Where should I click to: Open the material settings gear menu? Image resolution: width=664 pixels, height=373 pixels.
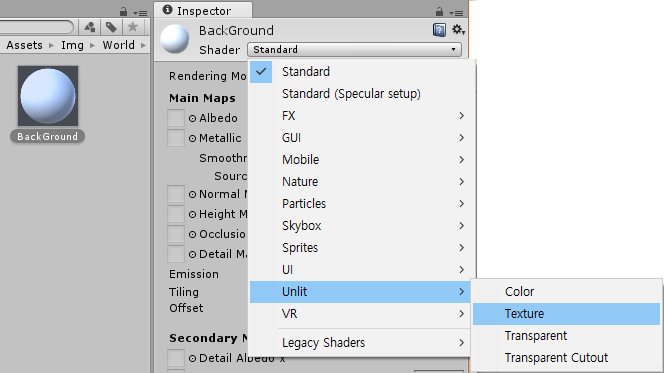pos(458,30)
